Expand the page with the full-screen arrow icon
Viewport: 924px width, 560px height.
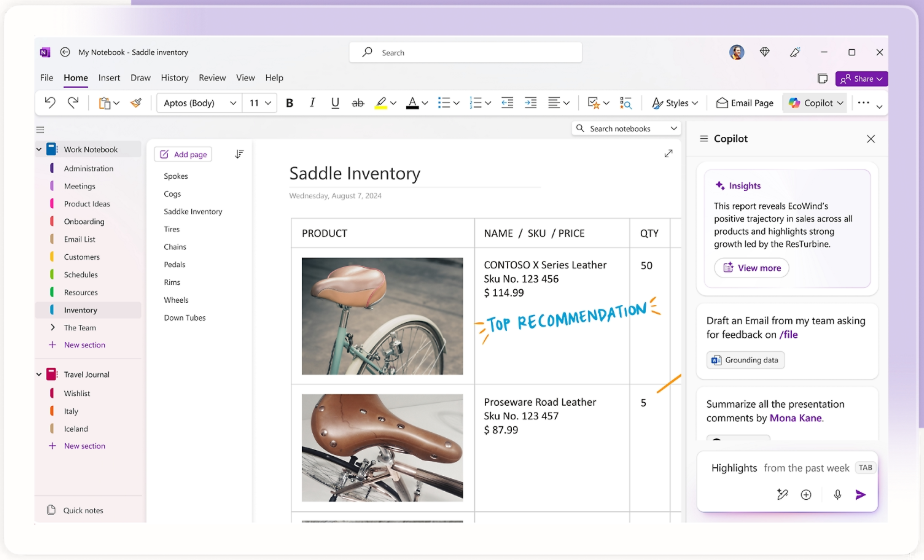pyautogui.click(x=668, y=153)
